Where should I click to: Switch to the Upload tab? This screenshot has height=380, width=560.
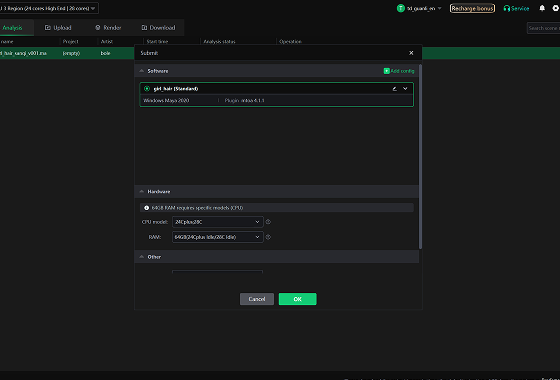pos(58,28)
